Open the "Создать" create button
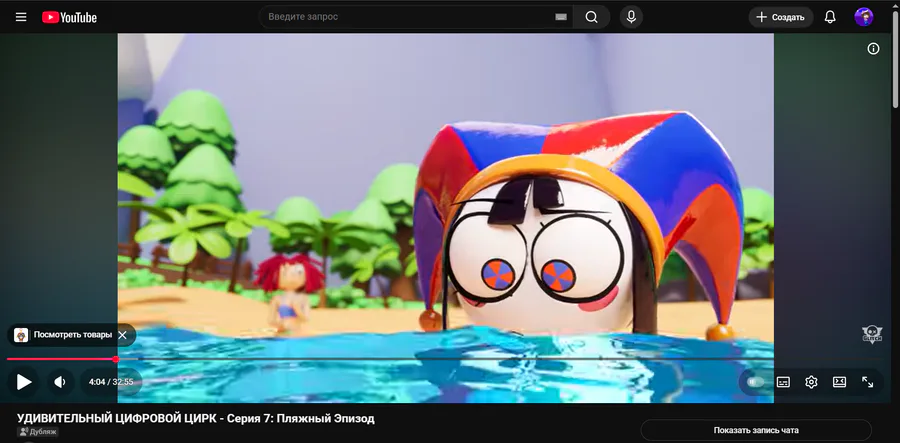This screenshot has width=900, height=443. coord(781,17)
